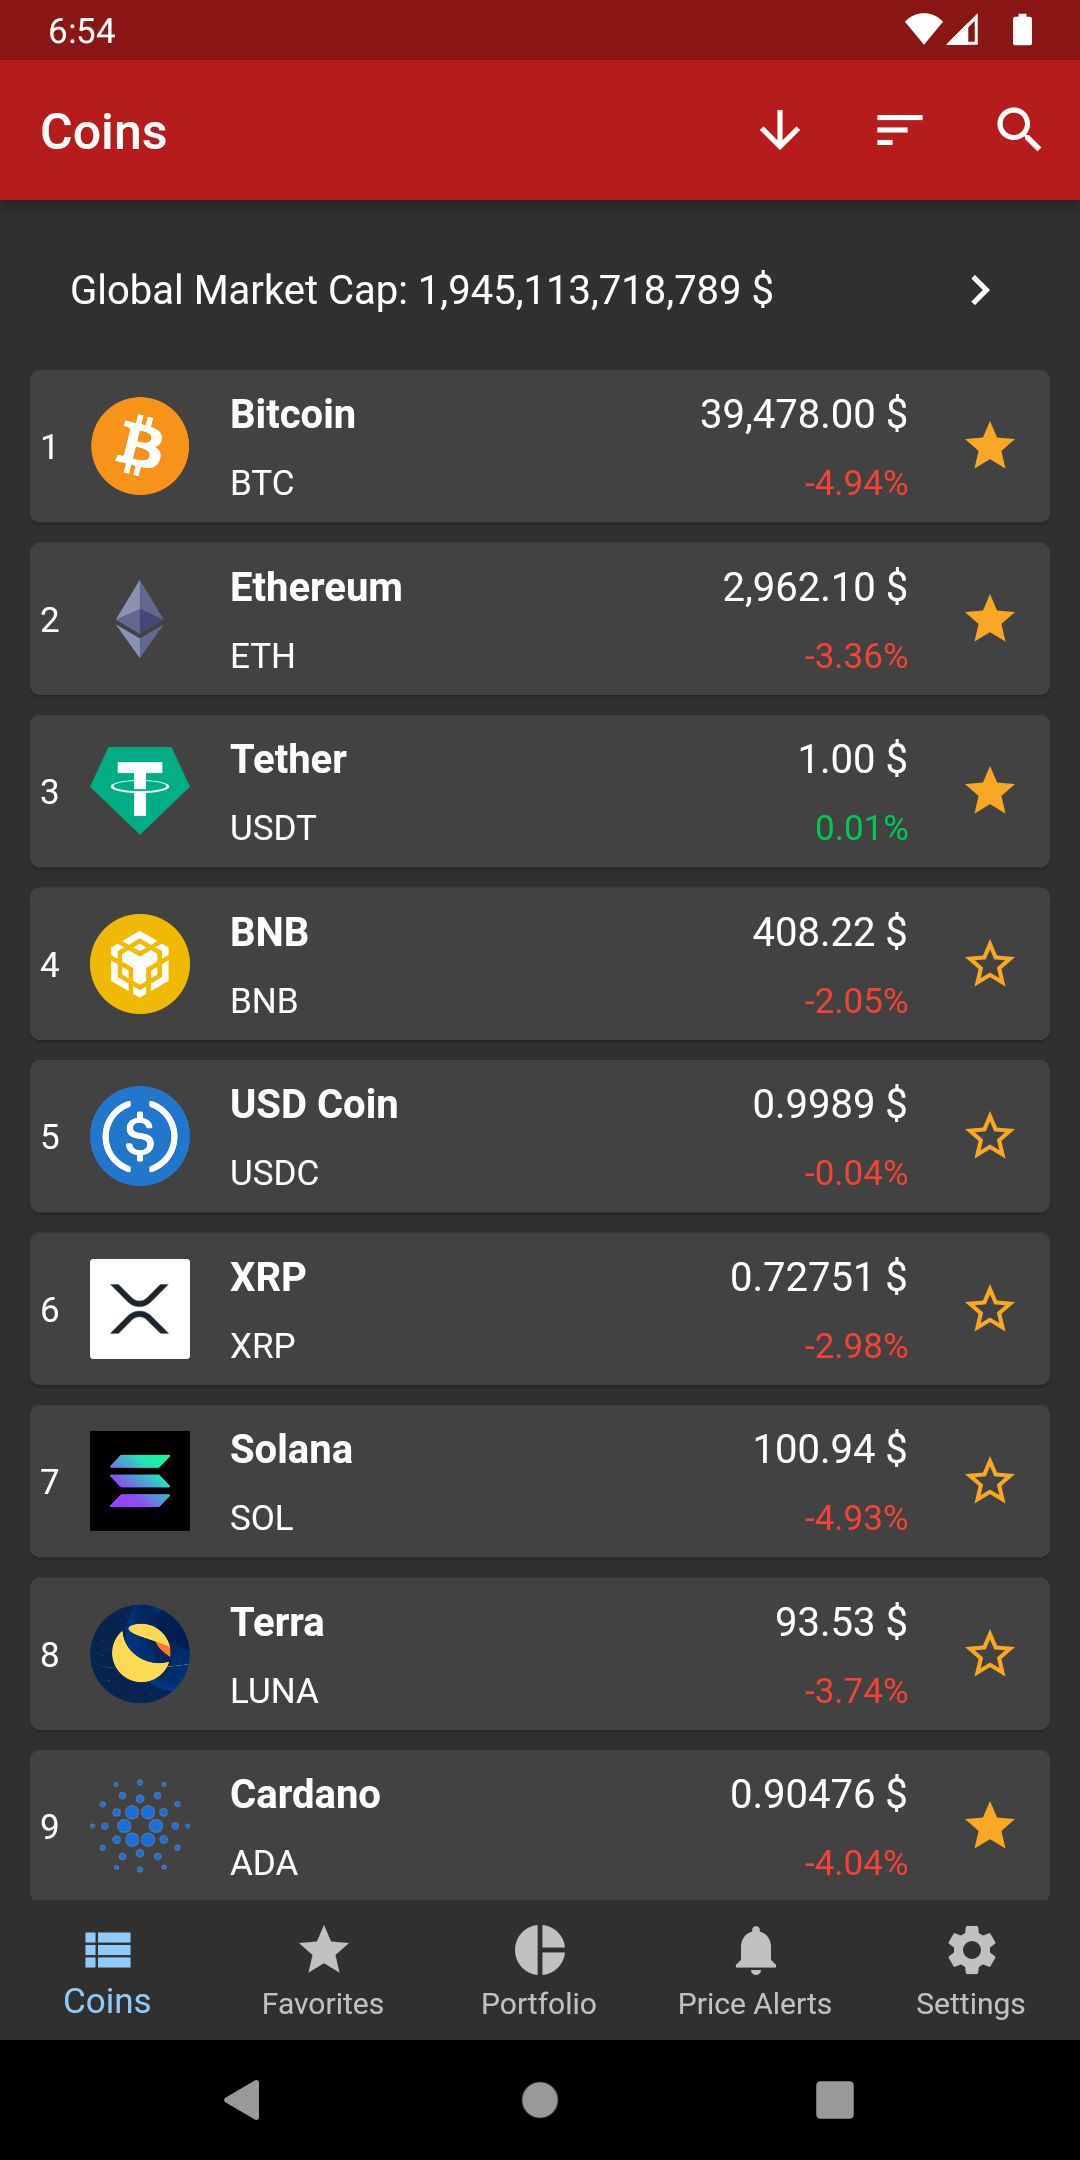
Task: Open the sort options icon
Action: 899,130
